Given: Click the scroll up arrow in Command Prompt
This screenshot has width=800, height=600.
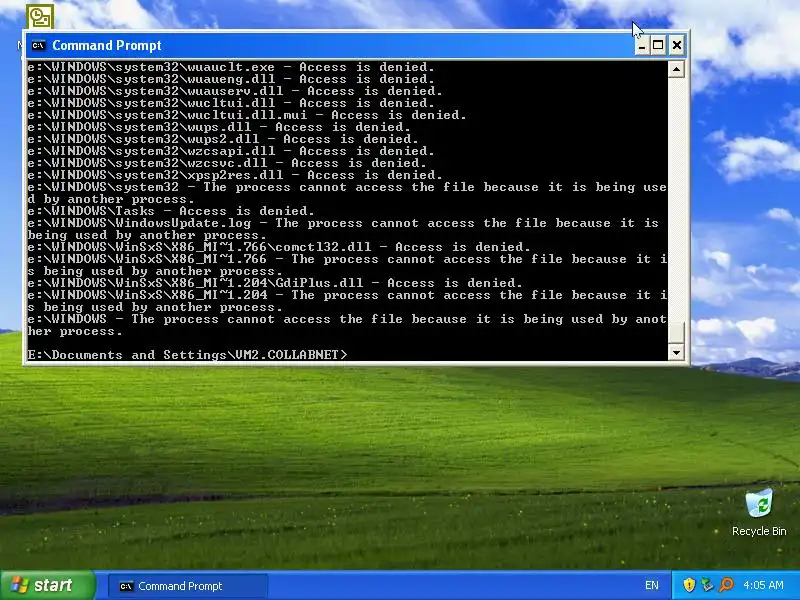Looking at the screenshot, I should pyautogui.click(x=676, y=69).
